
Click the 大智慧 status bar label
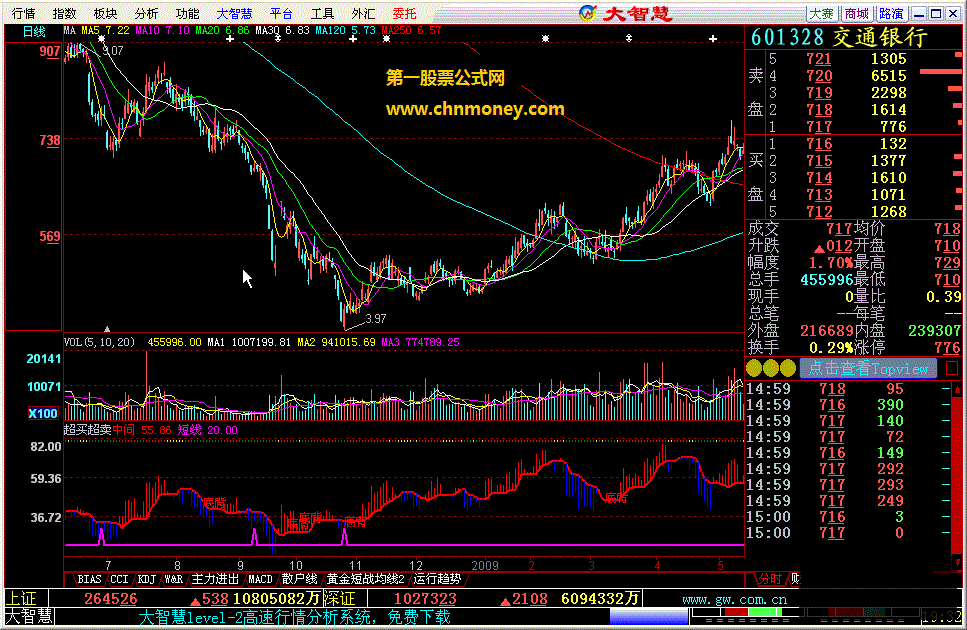[x=29, y=616]
